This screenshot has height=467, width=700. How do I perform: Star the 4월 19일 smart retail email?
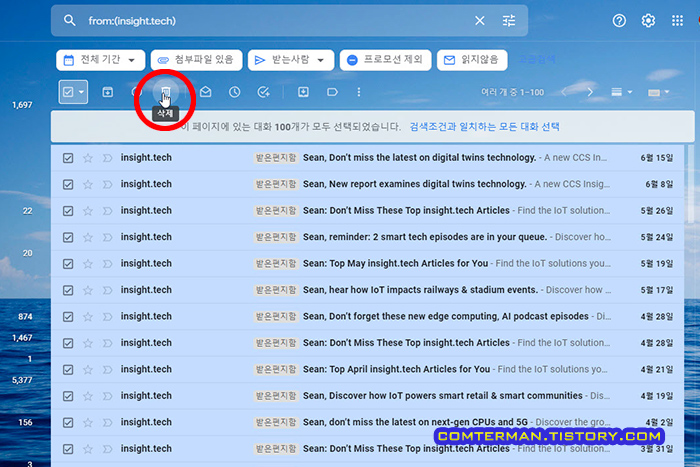[x=88, y=396]
